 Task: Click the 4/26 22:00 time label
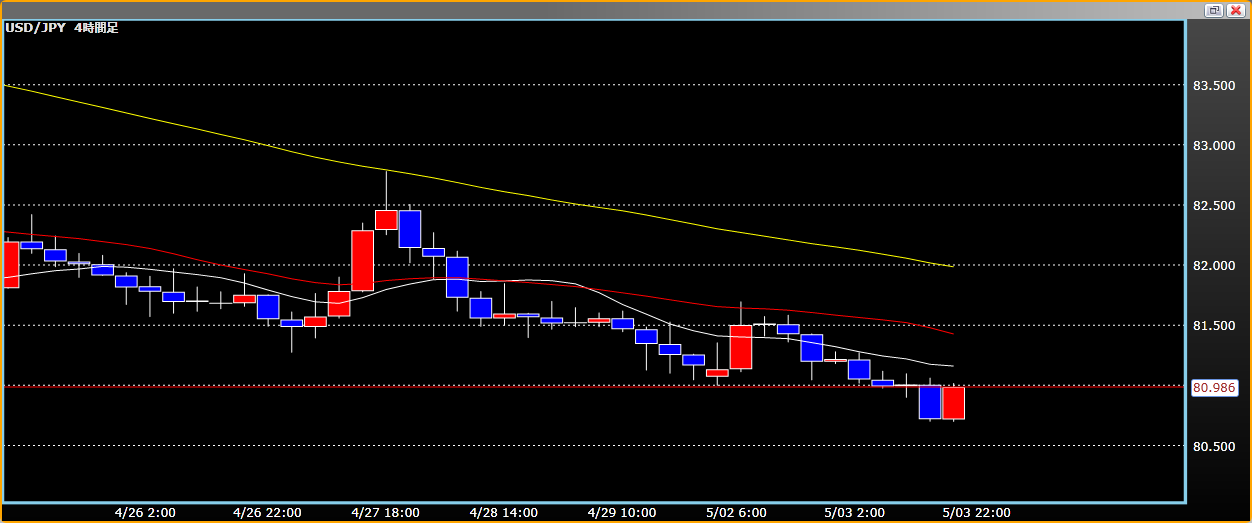click(267, 512)
